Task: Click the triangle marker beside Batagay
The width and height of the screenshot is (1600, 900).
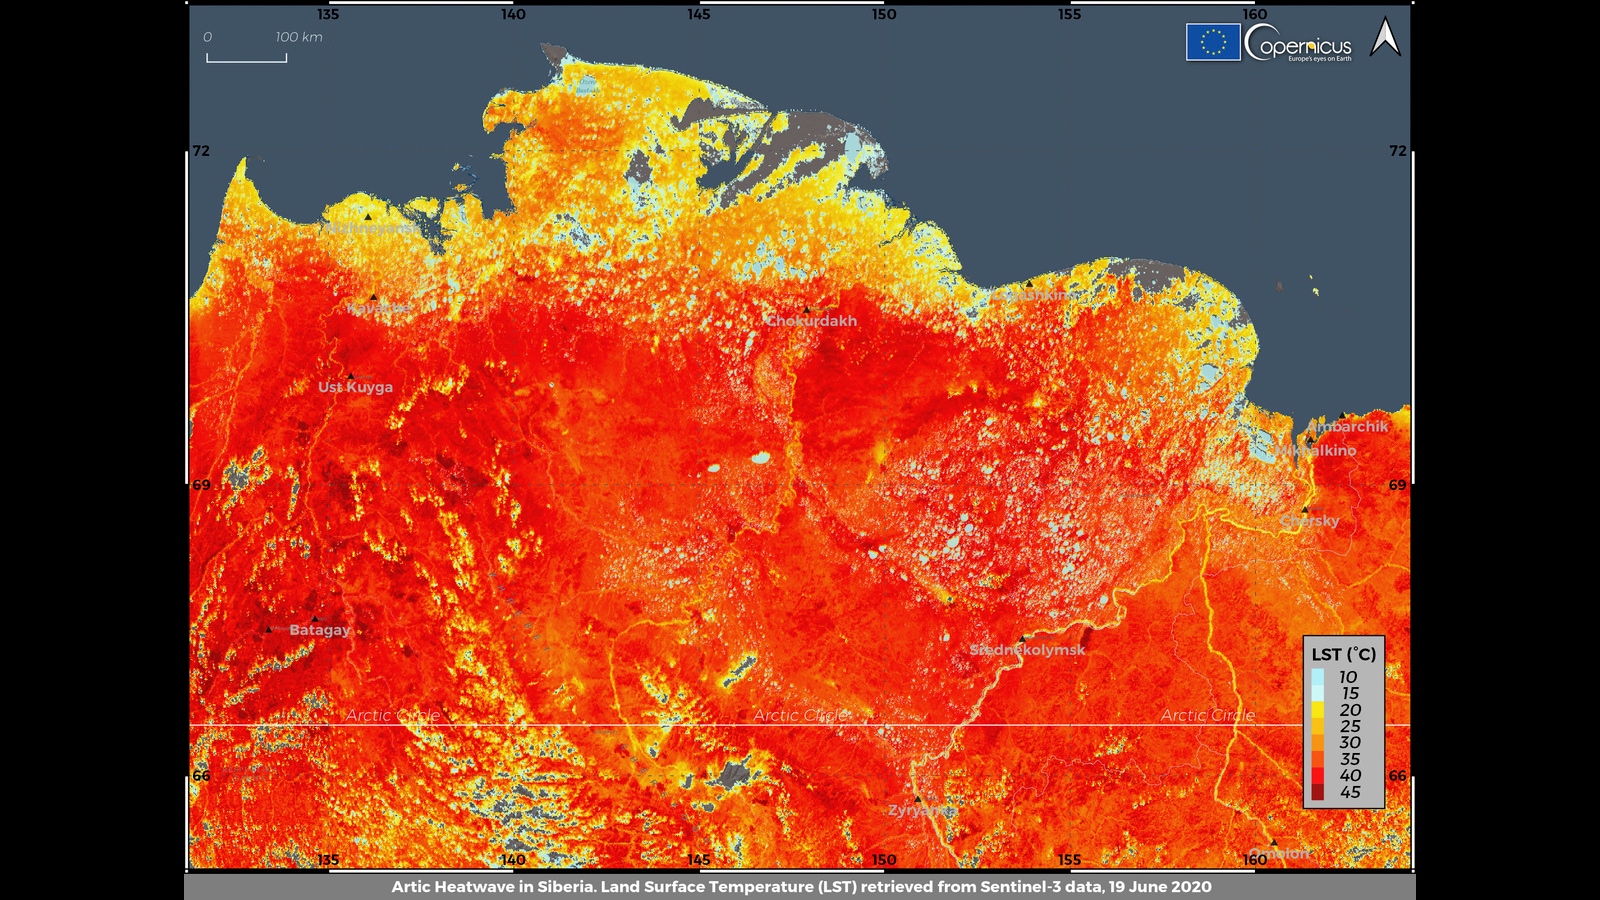Action: pos(268,629)
